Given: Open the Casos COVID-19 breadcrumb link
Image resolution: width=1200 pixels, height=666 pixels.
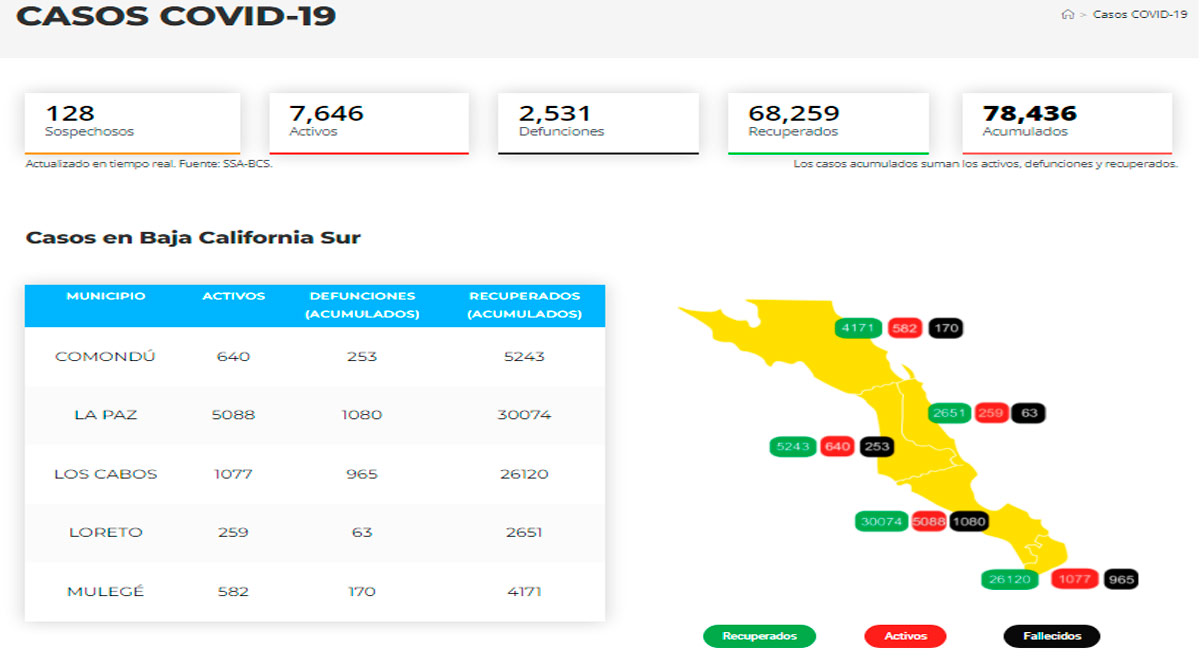Looking at the screenshot, I should 1140,15.
